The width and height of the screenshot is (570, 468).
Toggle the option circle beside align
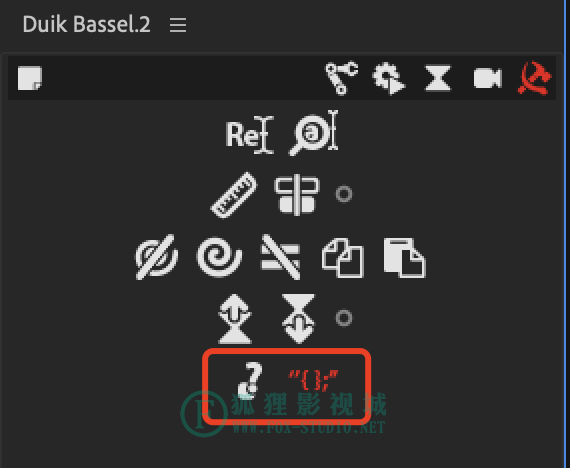[x=344, y=194]
